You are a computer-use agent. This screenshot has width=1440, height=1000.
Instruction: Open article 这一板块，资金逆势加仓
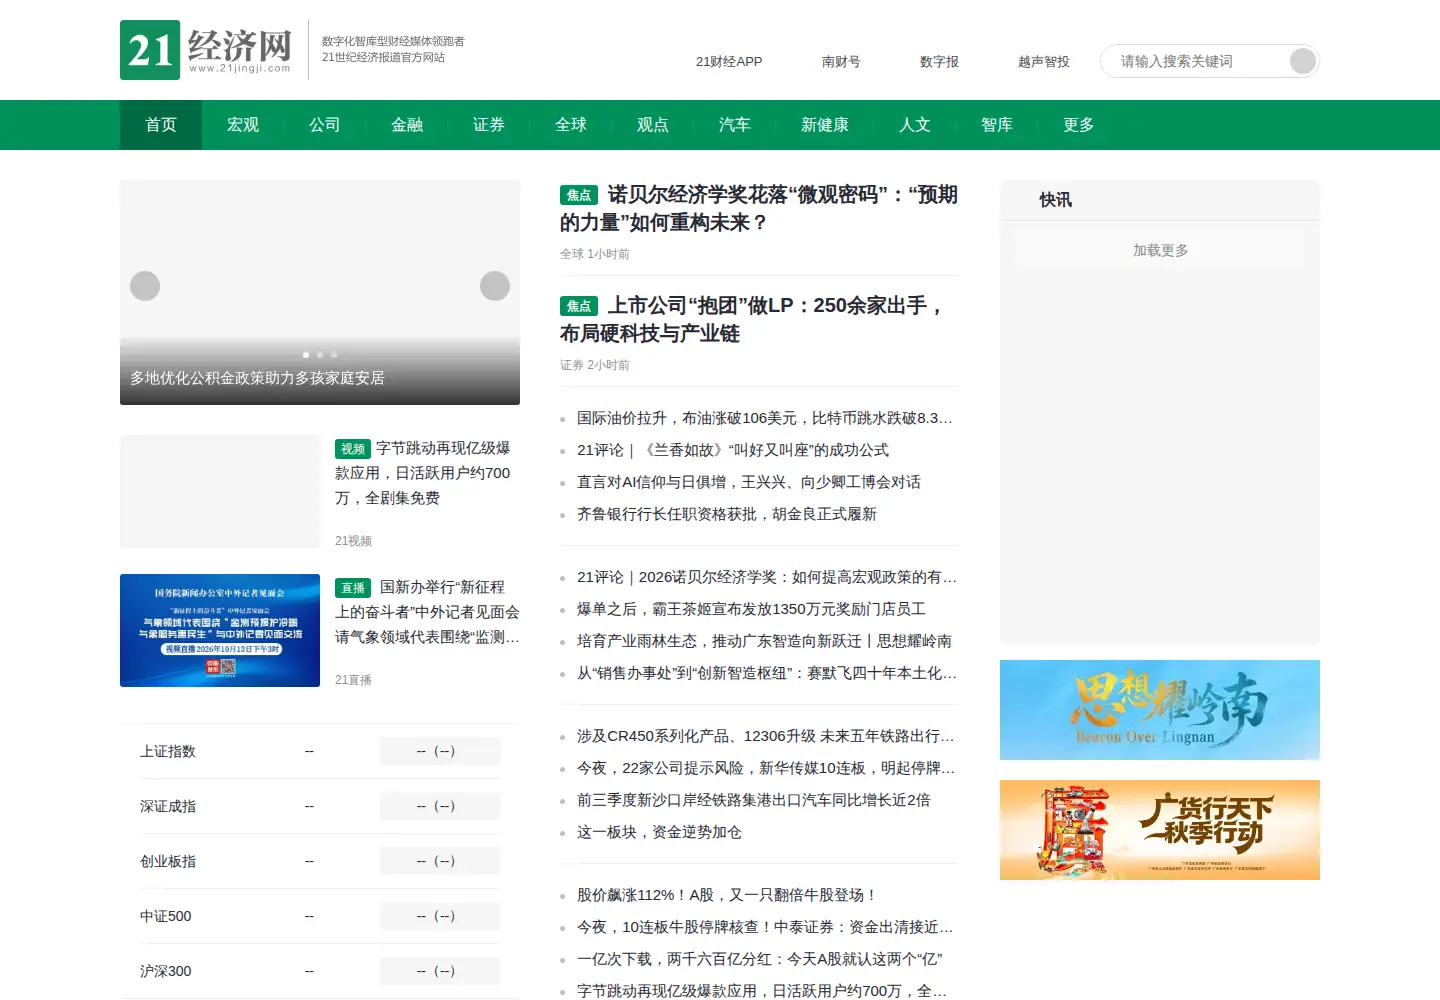point(659,832)
